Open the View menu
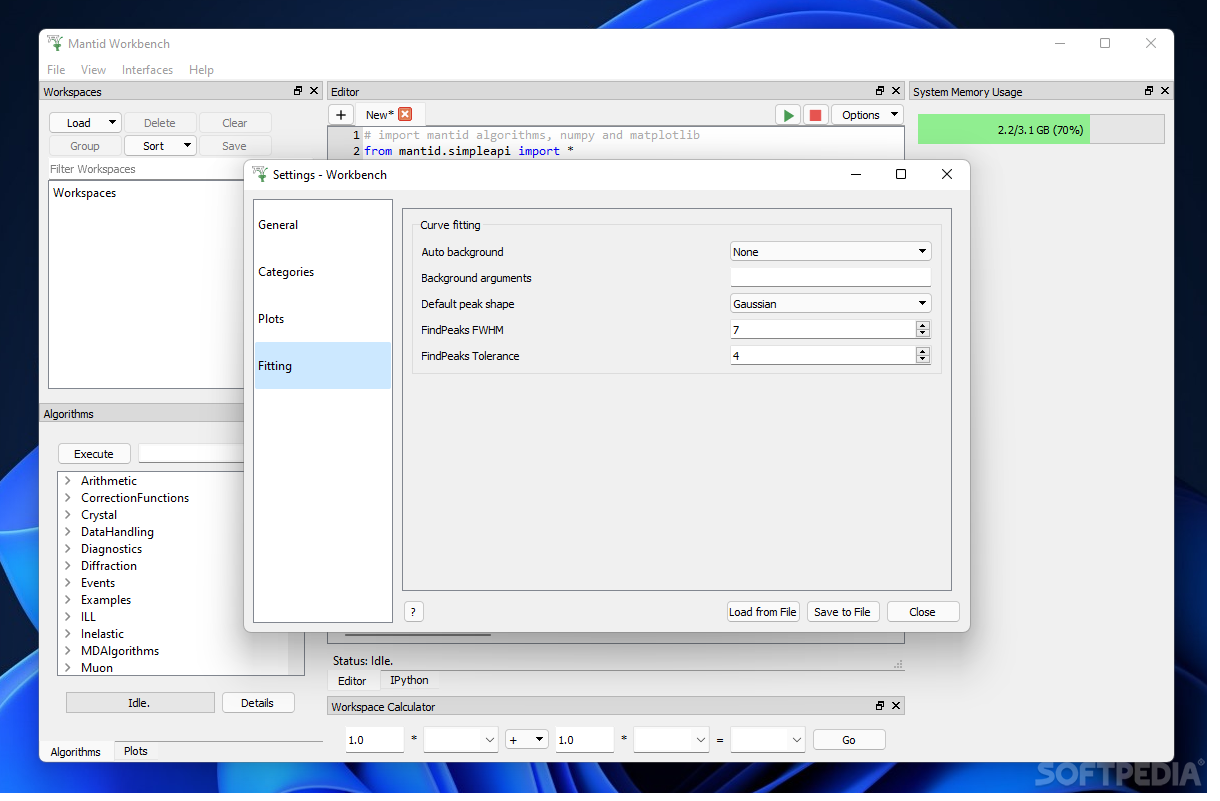The height and width of the screenshot is (801, 1220). click(93, 70)
